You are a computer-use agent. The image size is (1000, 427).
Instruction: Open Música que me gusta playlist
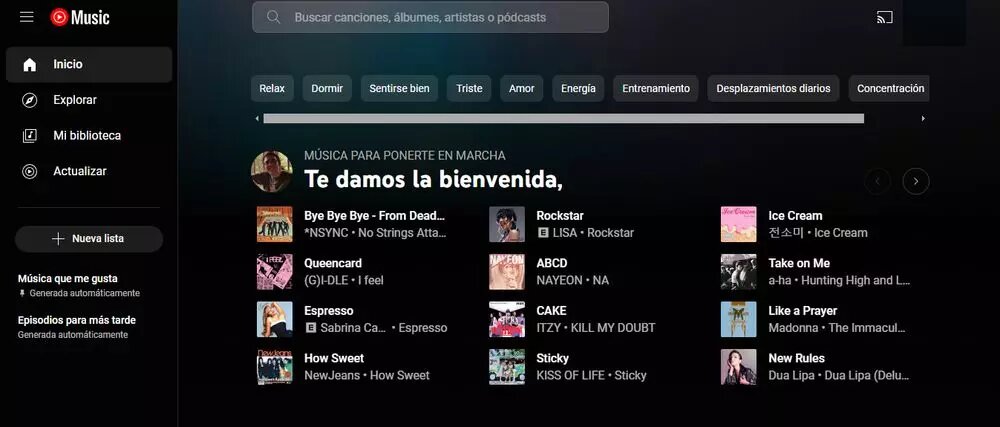tap(89, 285)
